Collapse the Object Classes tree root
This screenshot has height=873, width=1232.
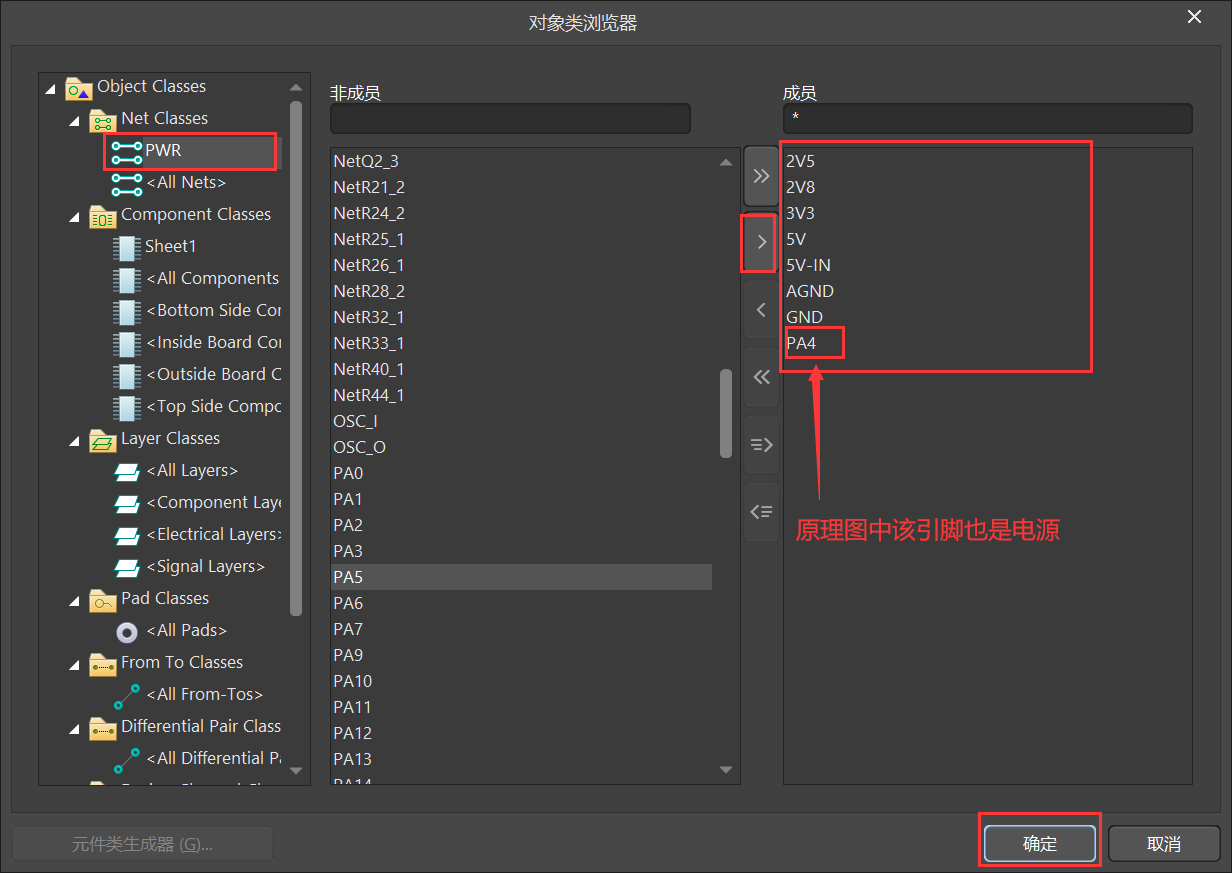pyautogui.click(x=51, y=88)
